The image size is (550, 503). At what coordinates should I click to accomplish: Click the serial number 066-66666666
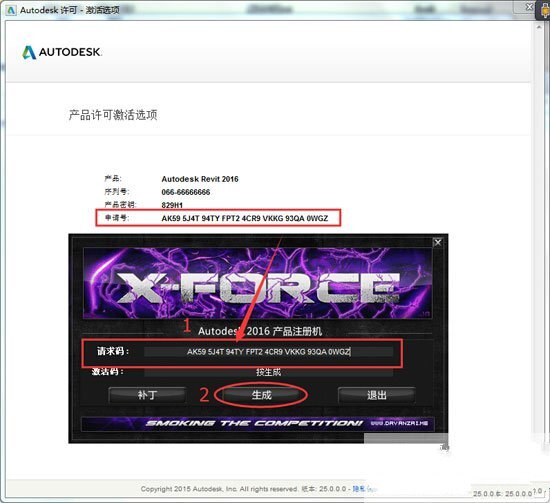tap(186, 192)
